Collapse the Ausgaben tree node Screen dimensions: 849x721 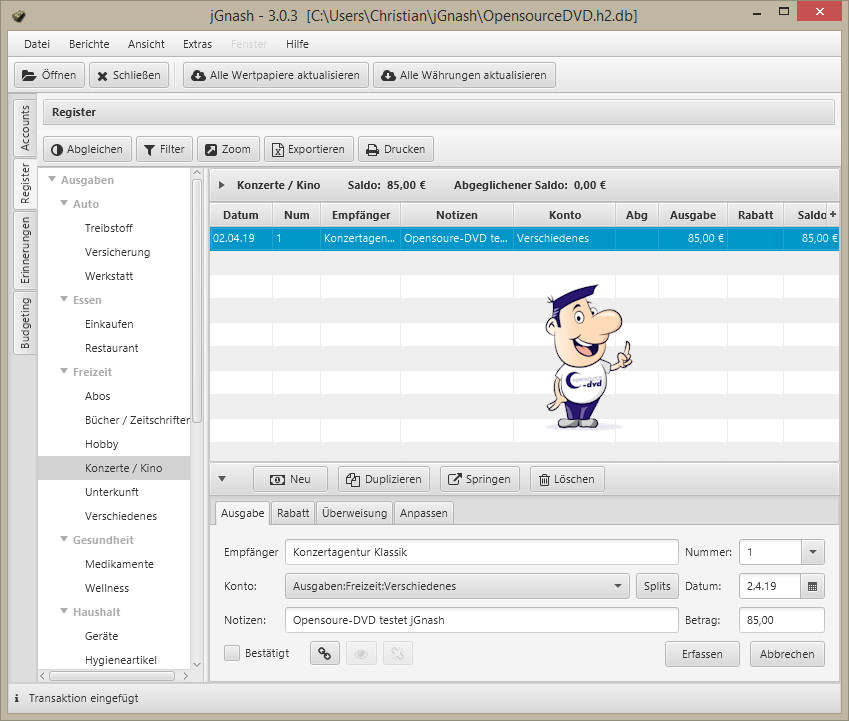[x=52, y=180]
